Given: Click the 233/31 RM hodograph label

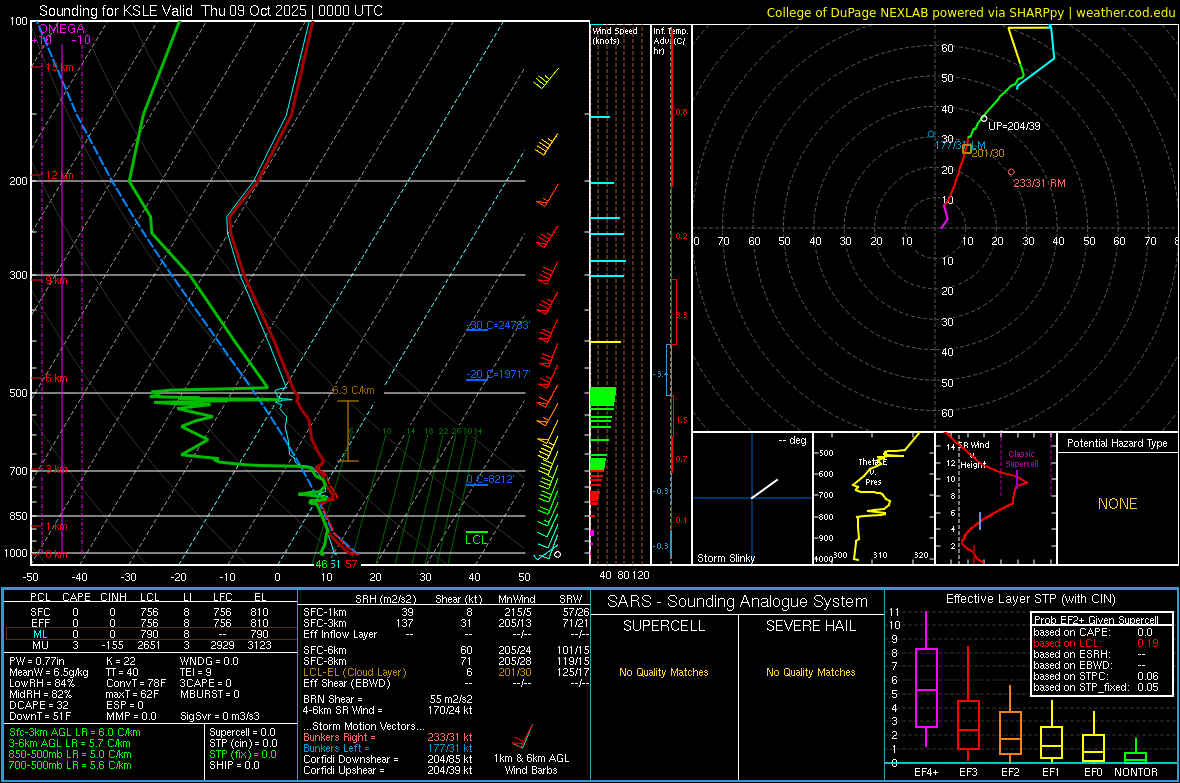Looking at the screenshot, I should [1039, 183].
